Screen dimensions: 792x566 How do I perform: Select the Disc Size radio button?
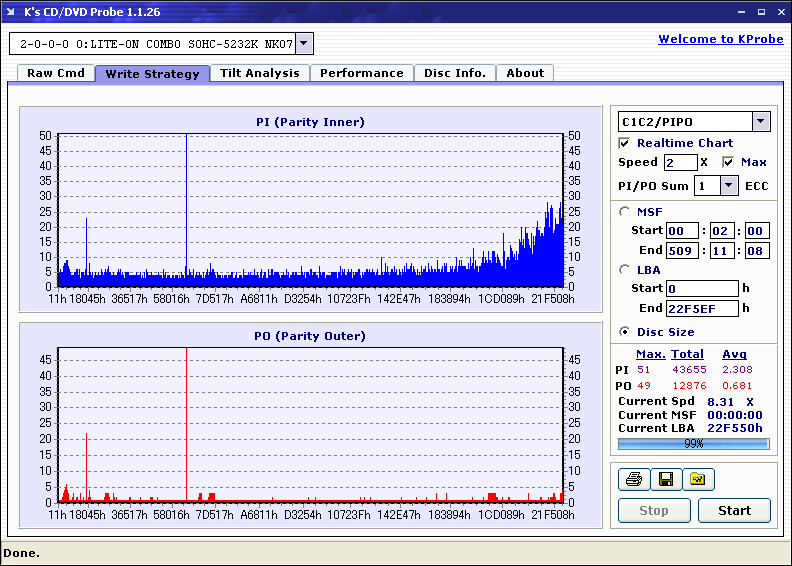[625, 332]
